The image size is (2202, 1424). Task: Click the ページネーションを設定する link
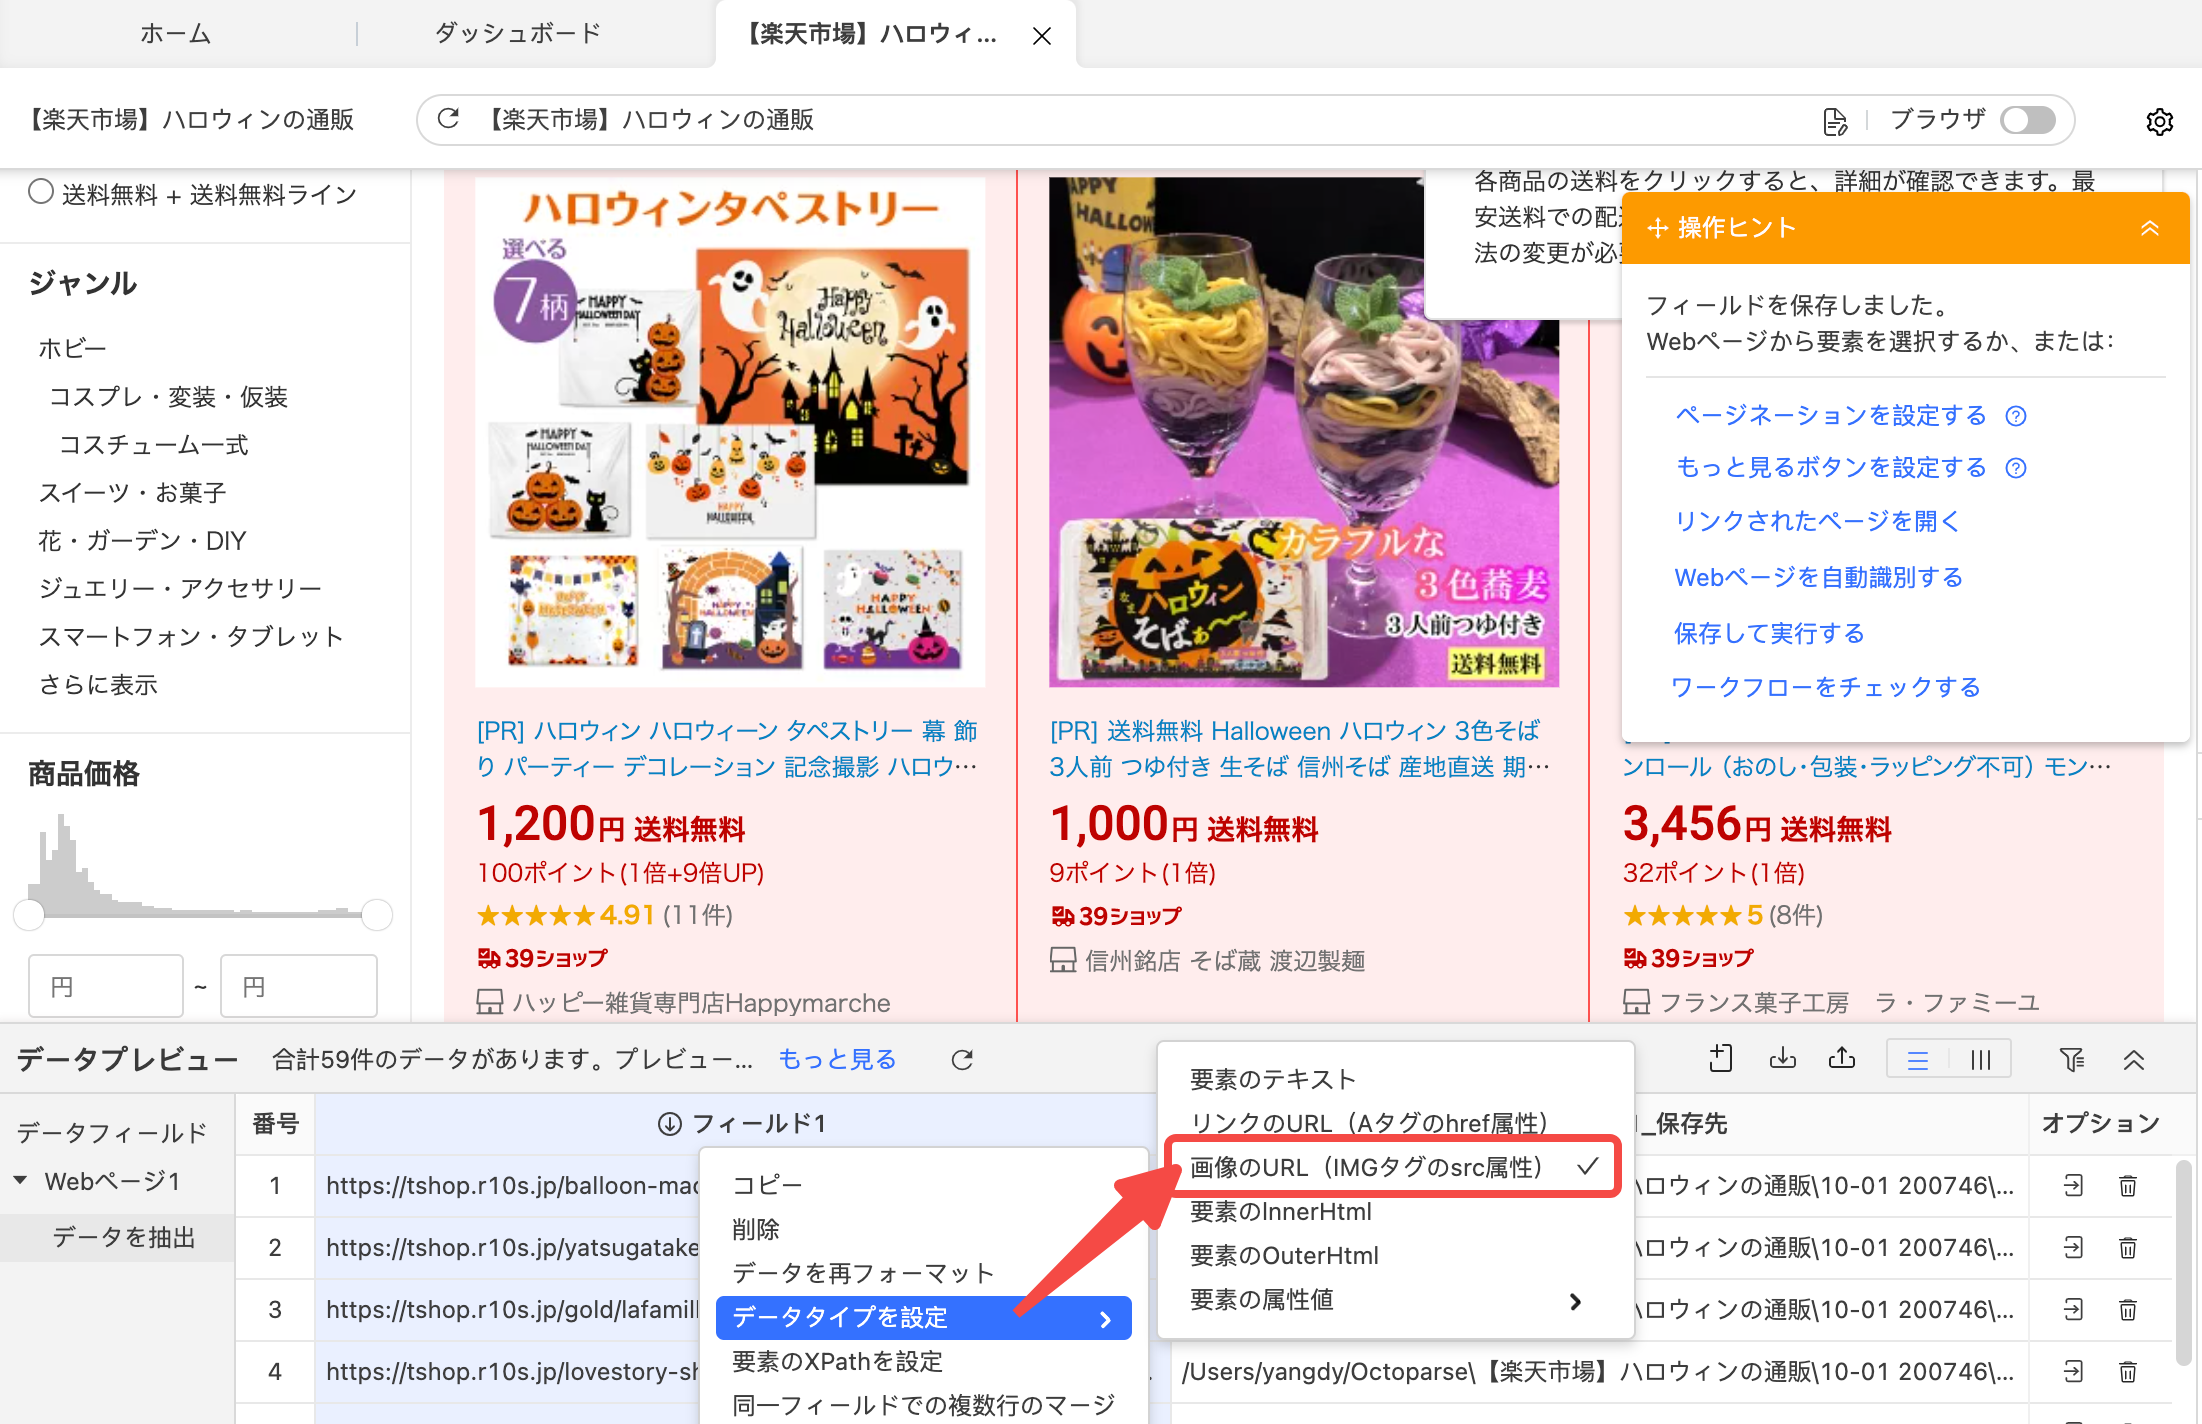pyautogui.click(x=1830, y=415)
